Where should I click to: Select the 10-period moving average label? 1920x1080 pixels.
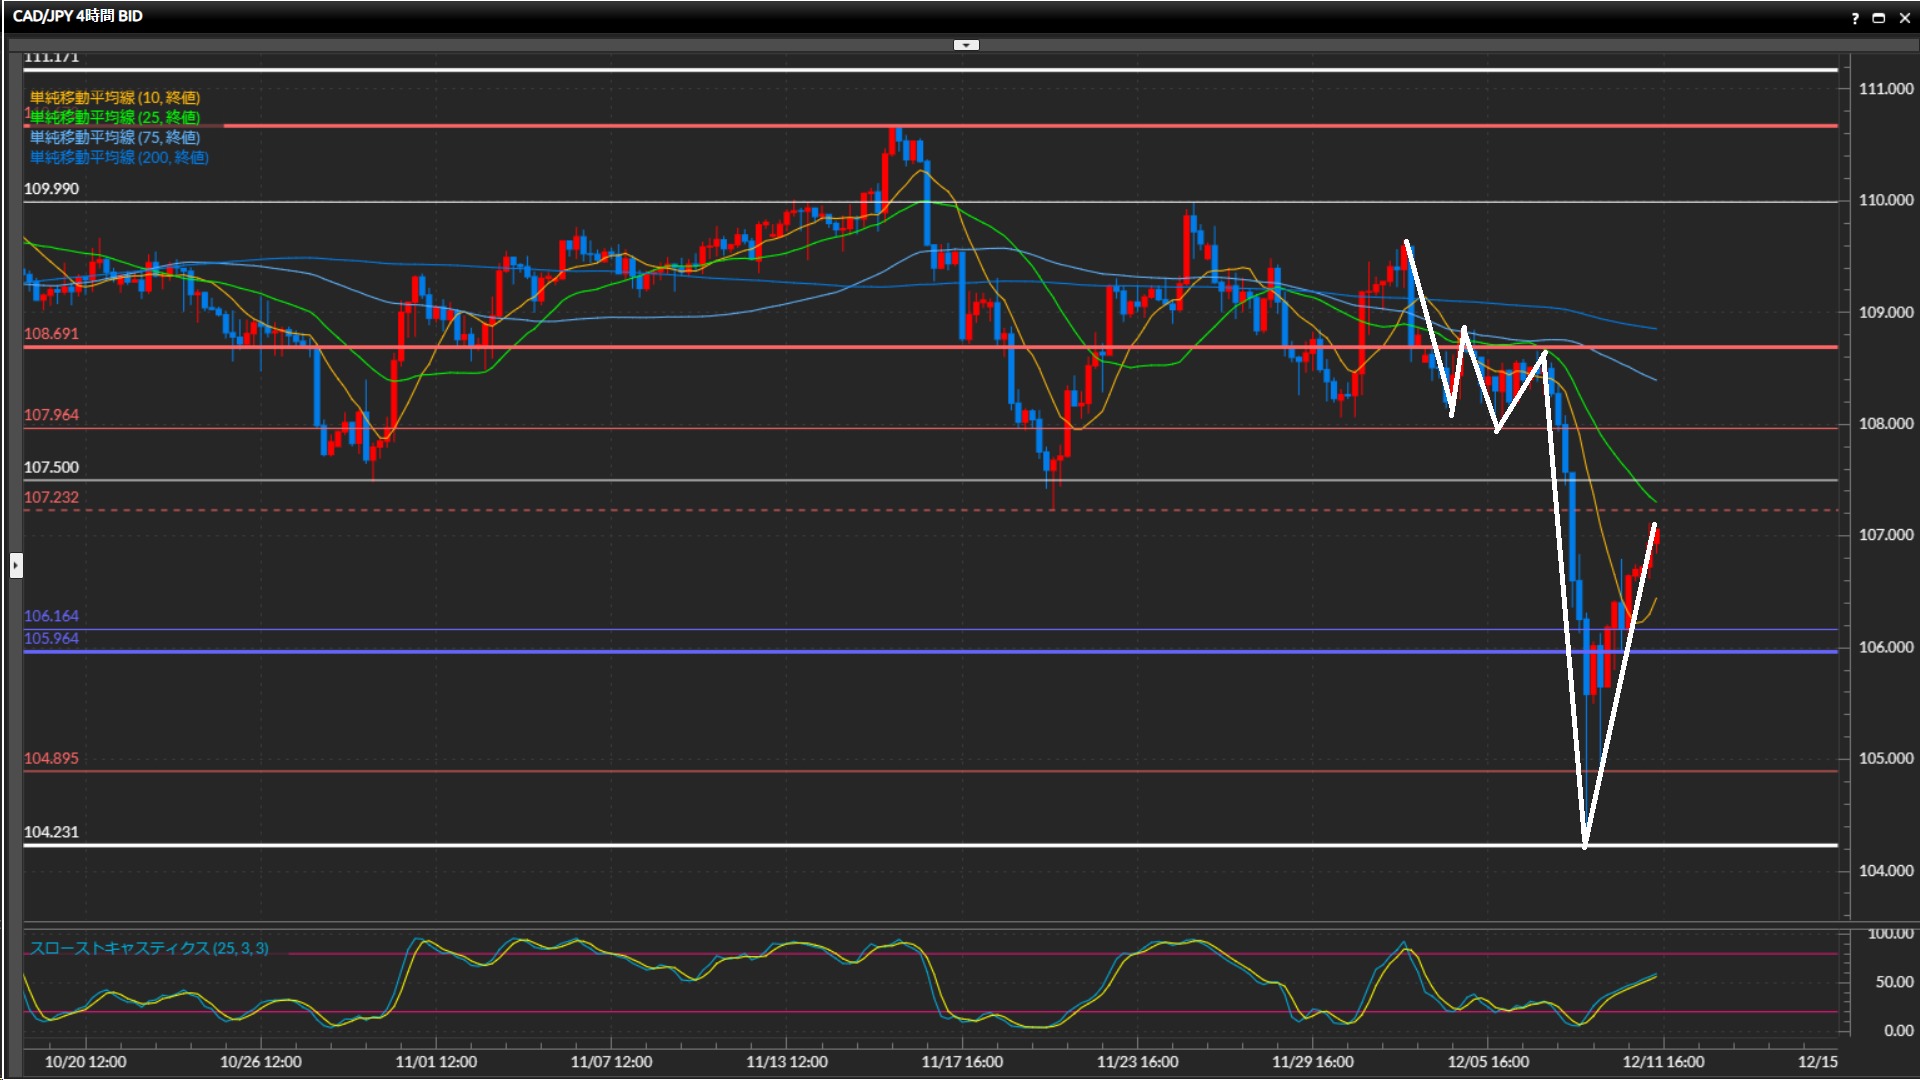[115, 97]
